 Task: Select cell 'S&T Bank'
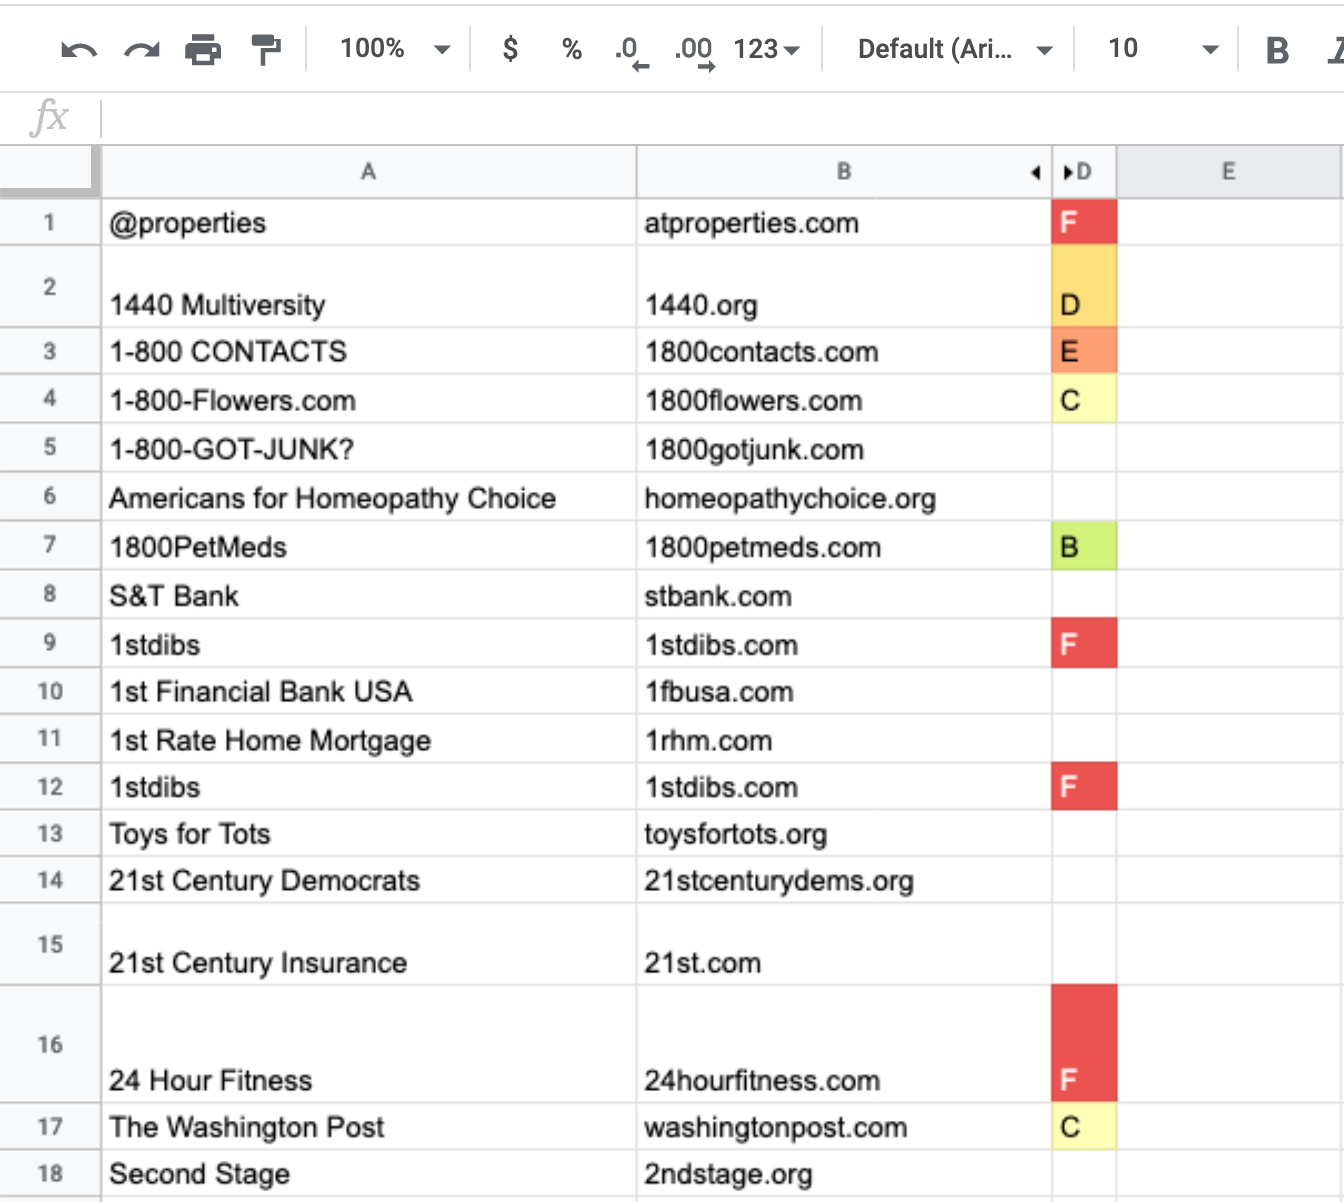click(369, 595)
